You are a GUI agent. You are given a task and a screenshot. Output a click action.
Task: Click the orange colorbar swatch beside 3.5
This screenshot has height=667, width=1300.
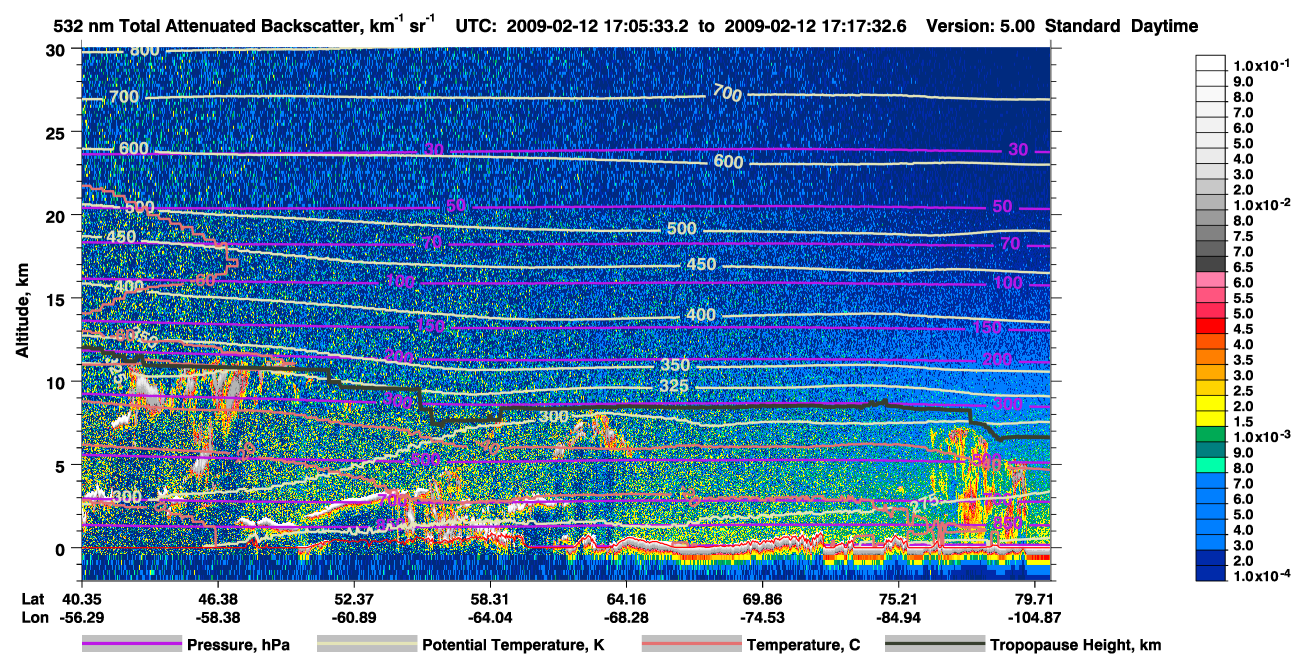tap(1210, 357)
